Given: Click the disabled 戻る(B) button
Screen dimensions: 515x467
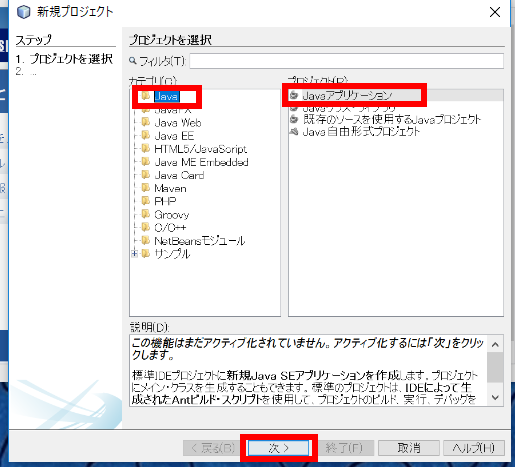Looking at the screenshot, I should (x=213, y=448).
